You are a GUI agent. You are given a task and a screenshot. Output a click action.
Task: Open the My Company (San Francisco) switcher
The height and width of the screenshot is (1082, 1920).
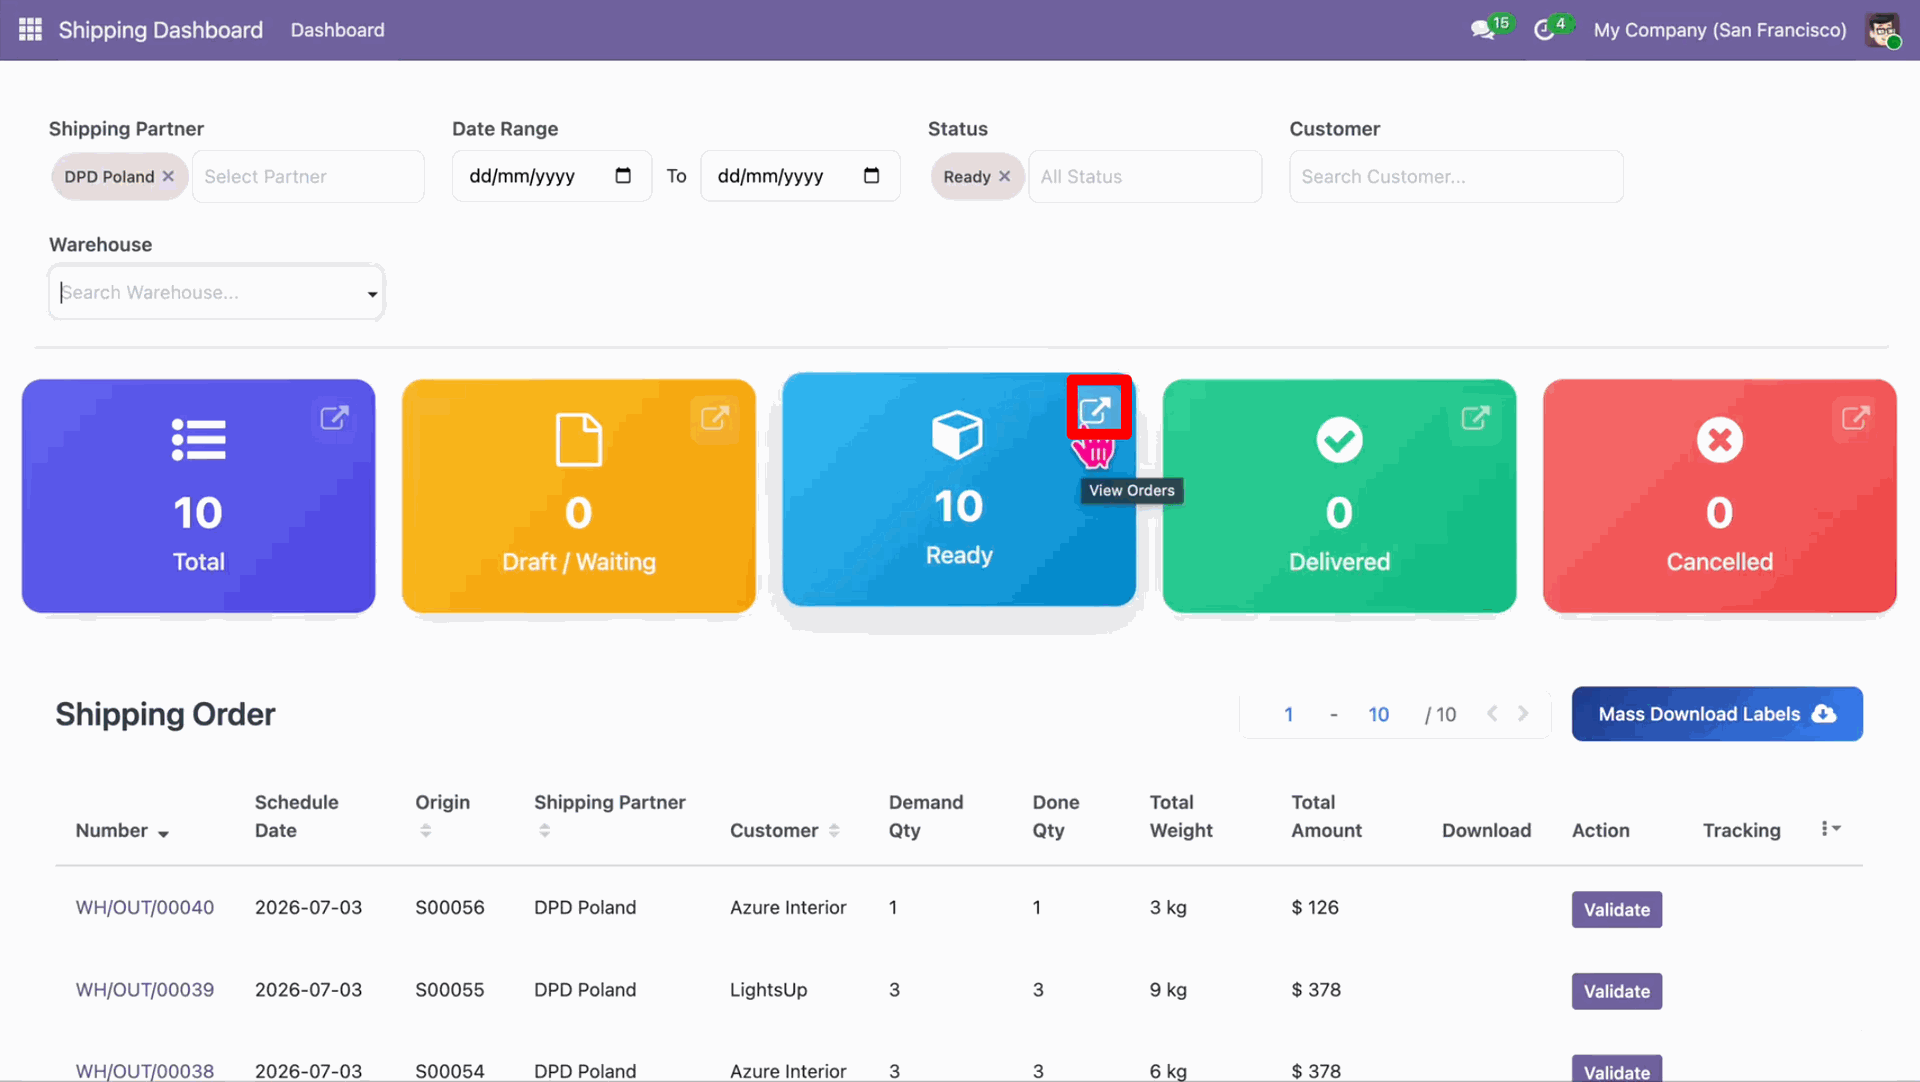point(1720,30)
